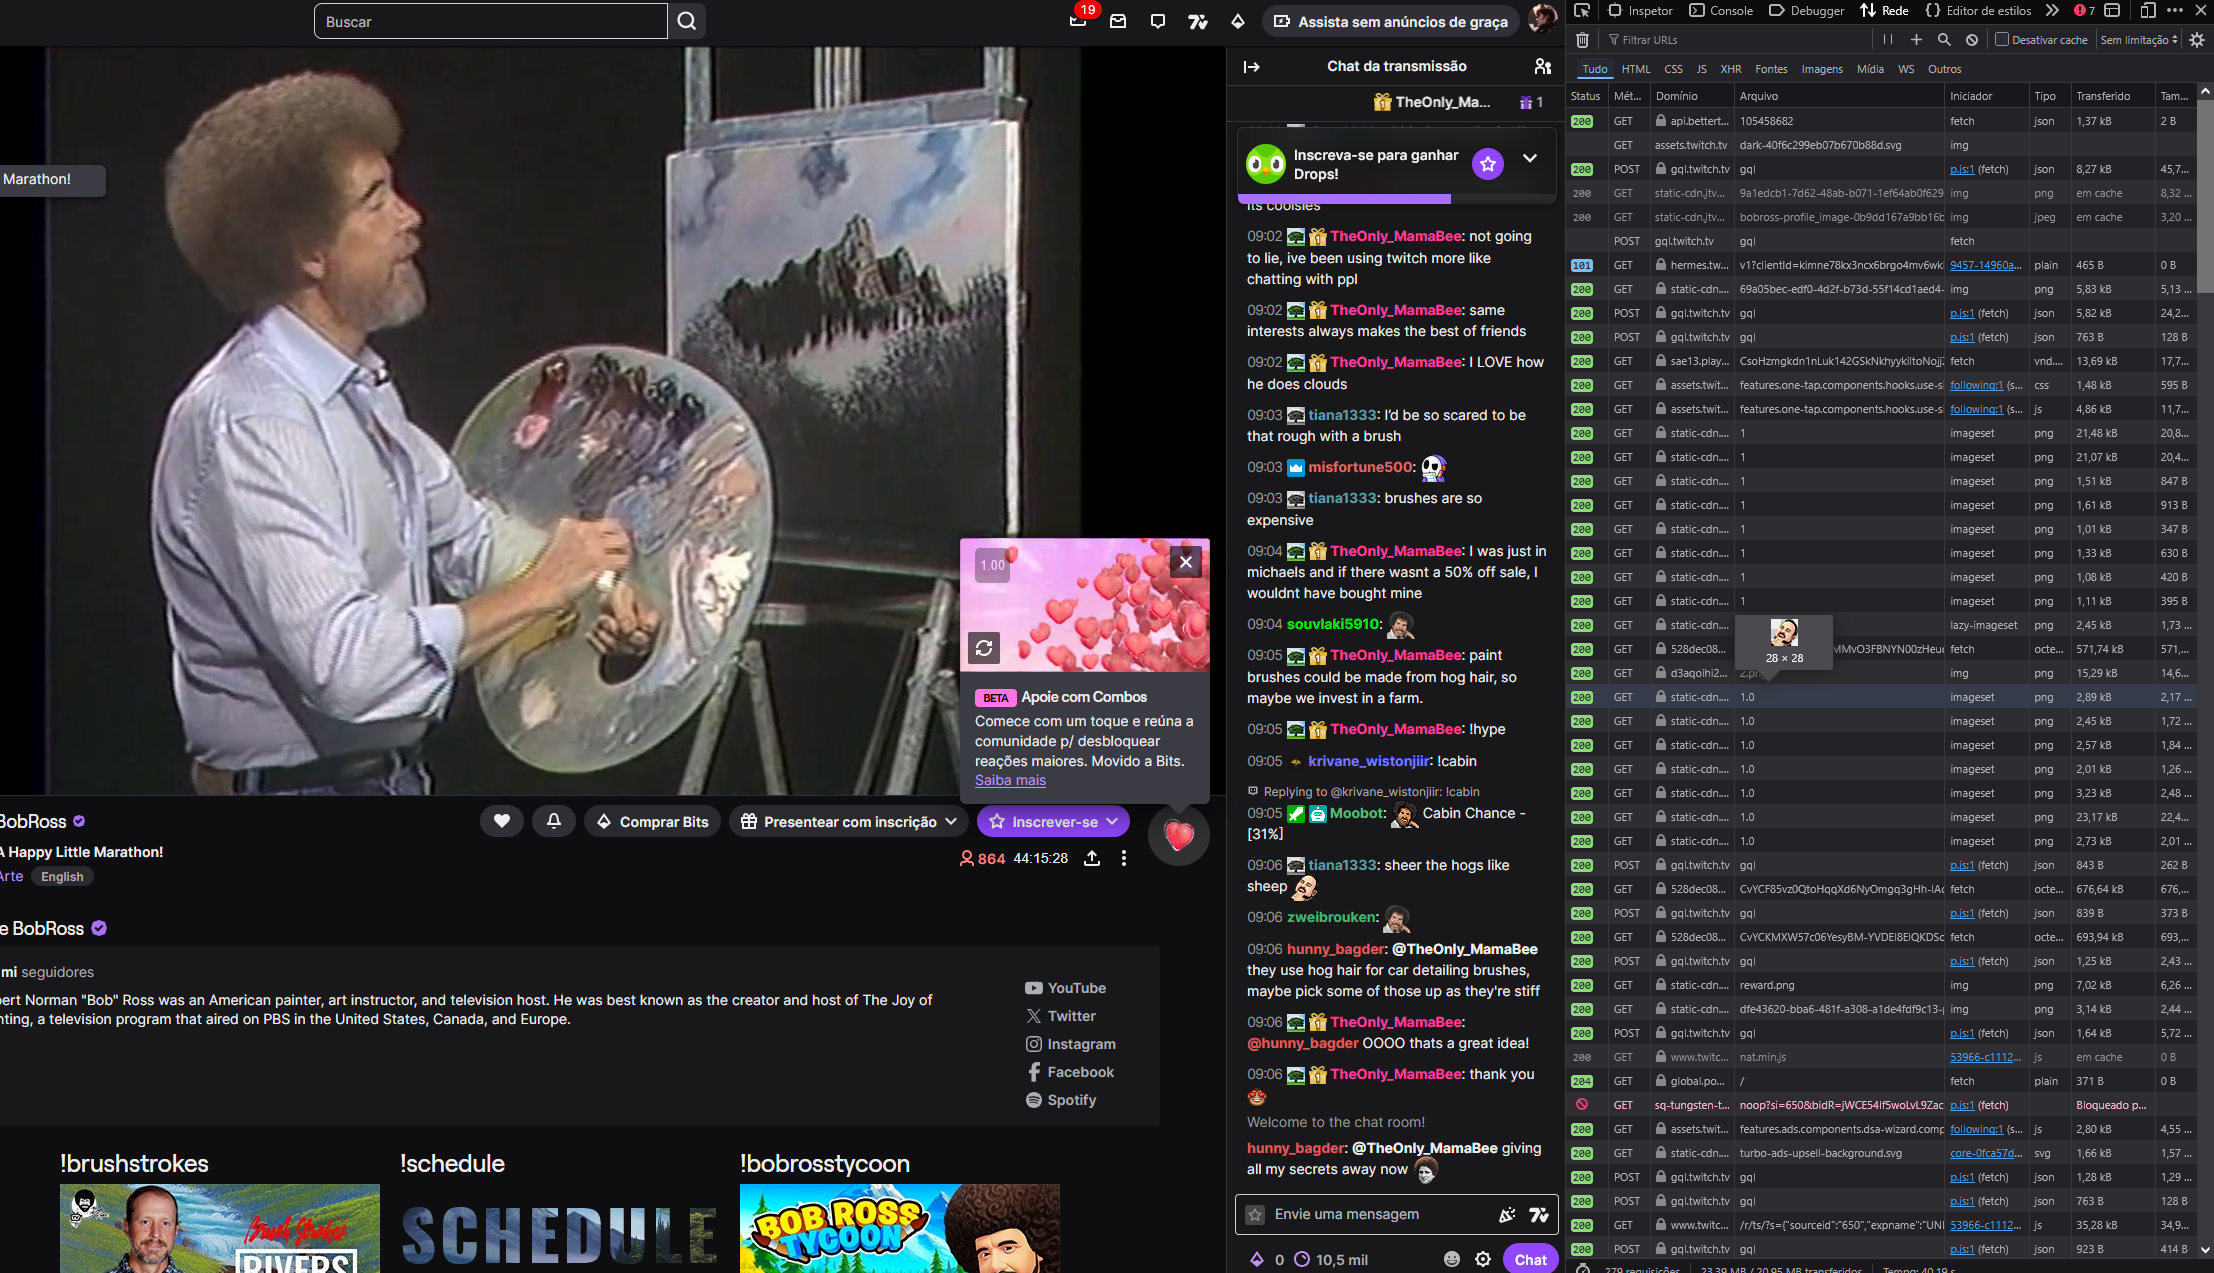The width and height of the screenshot is (2214, 1273).
Task: Click the Comprar Bits button
Action: 652,821
